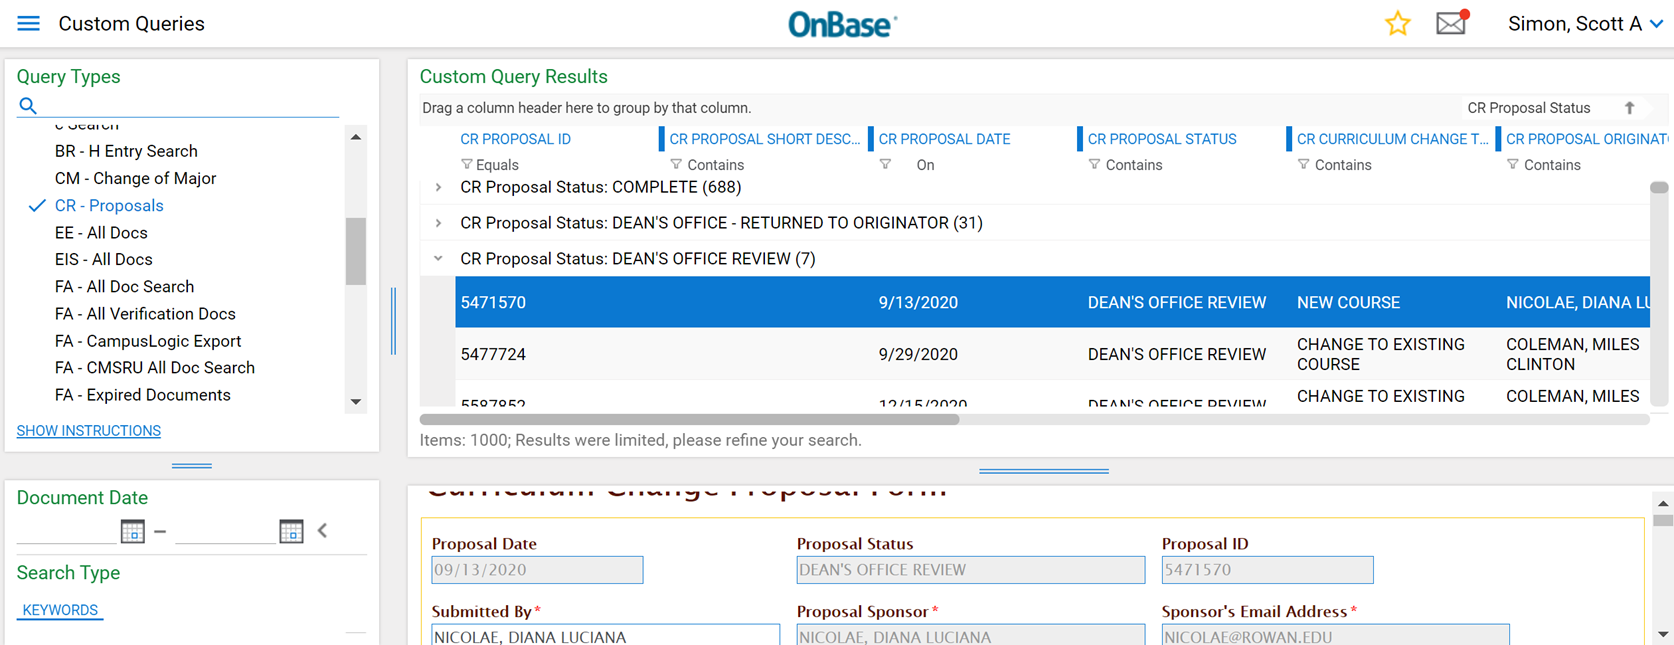Select the CR - Proposals query
Screen dimensions: 1674x645
point(109,205)
